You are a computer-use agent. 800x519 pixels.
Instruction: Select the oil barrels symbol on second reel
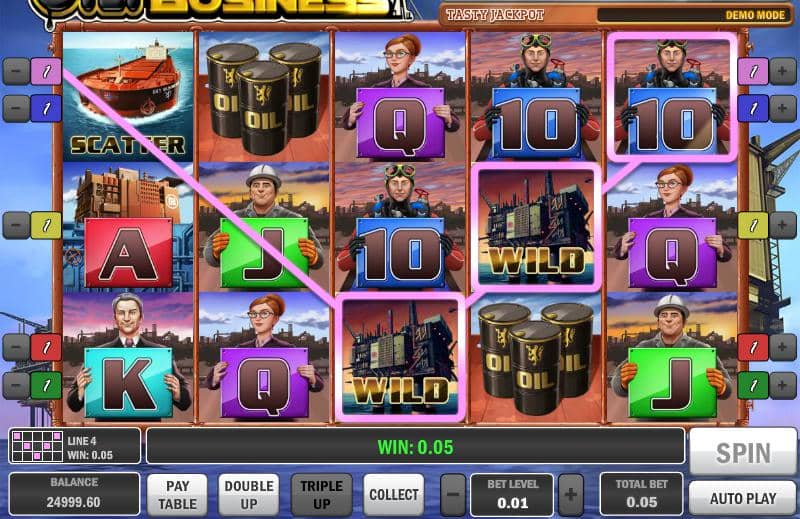tap(264, 97)
